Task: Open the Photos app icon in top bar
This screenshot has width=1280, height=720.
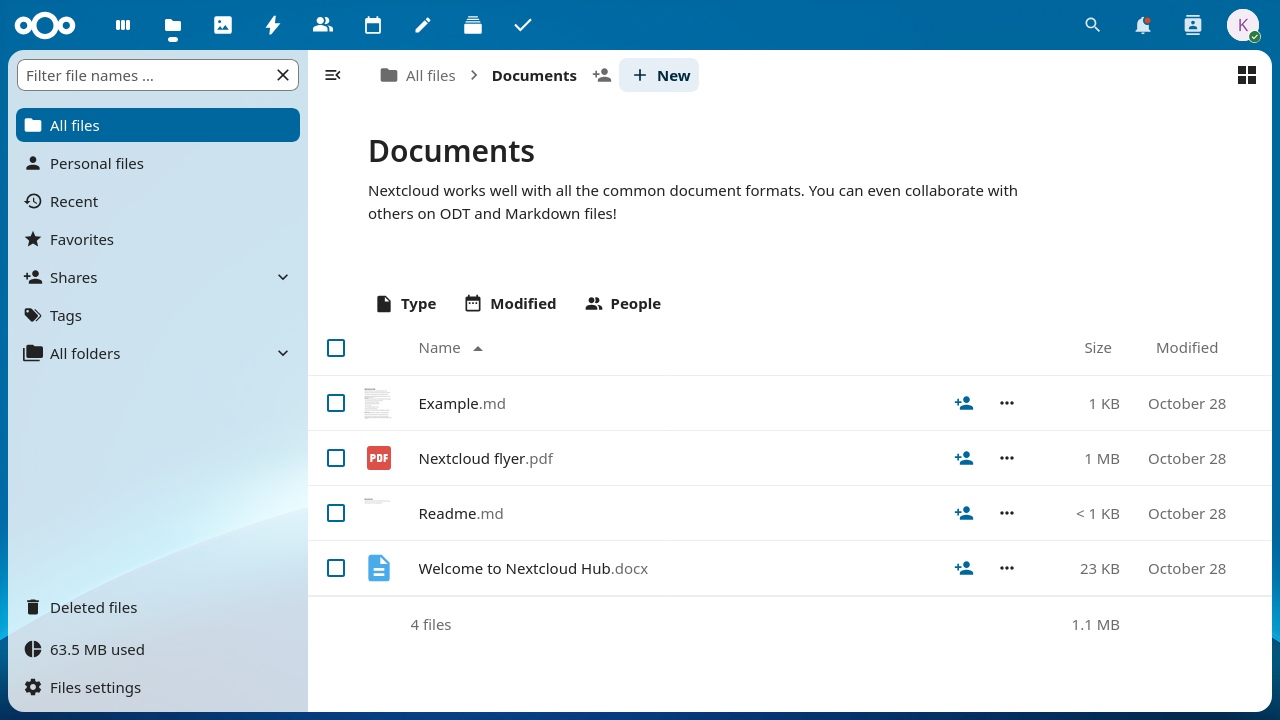Action: click(x=223, y=25)
